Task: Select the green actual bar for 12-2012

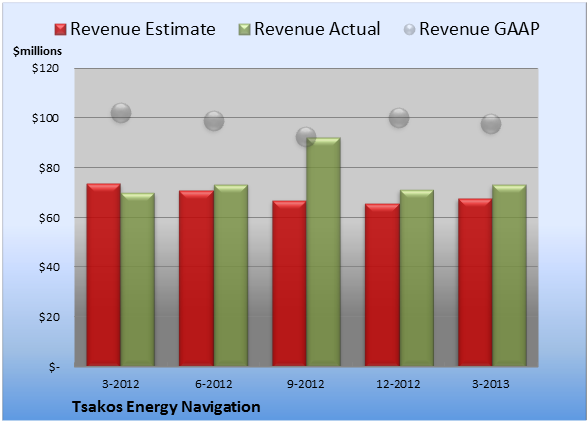Action: coord(417,278)
